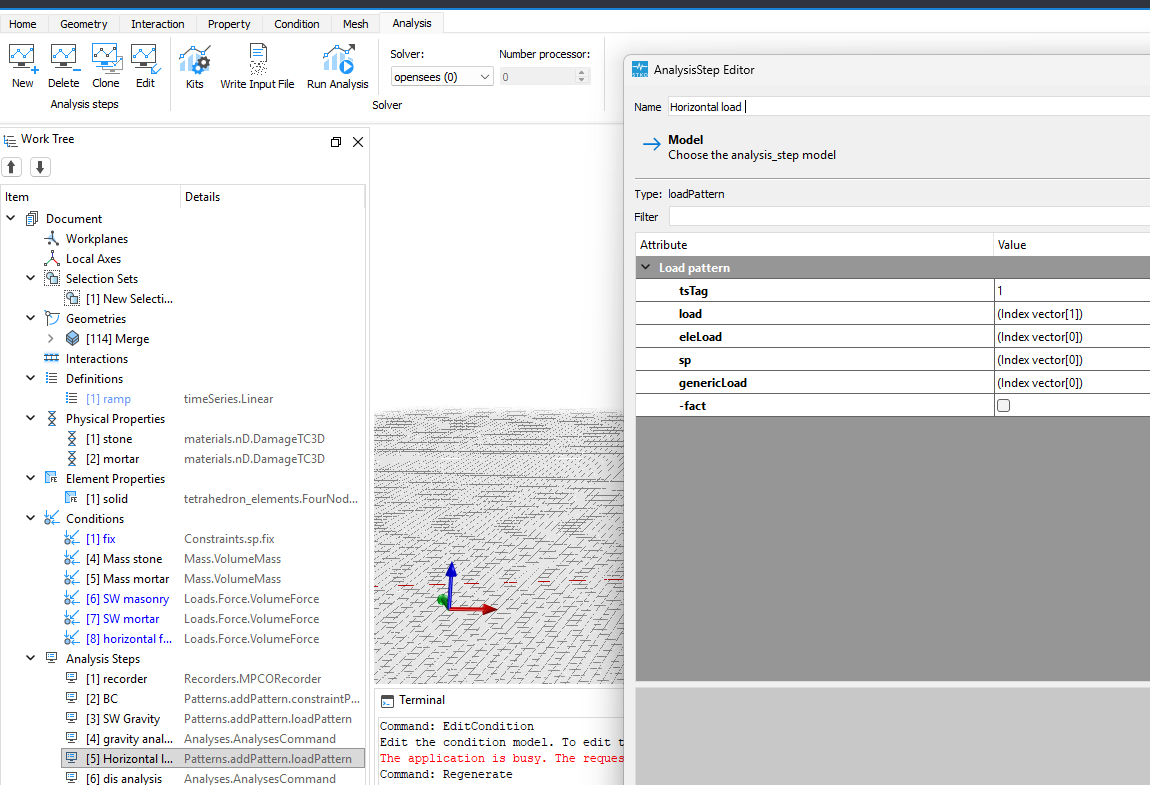Click the Filter input field
The image size is (1150, 785).
(909, 216)
